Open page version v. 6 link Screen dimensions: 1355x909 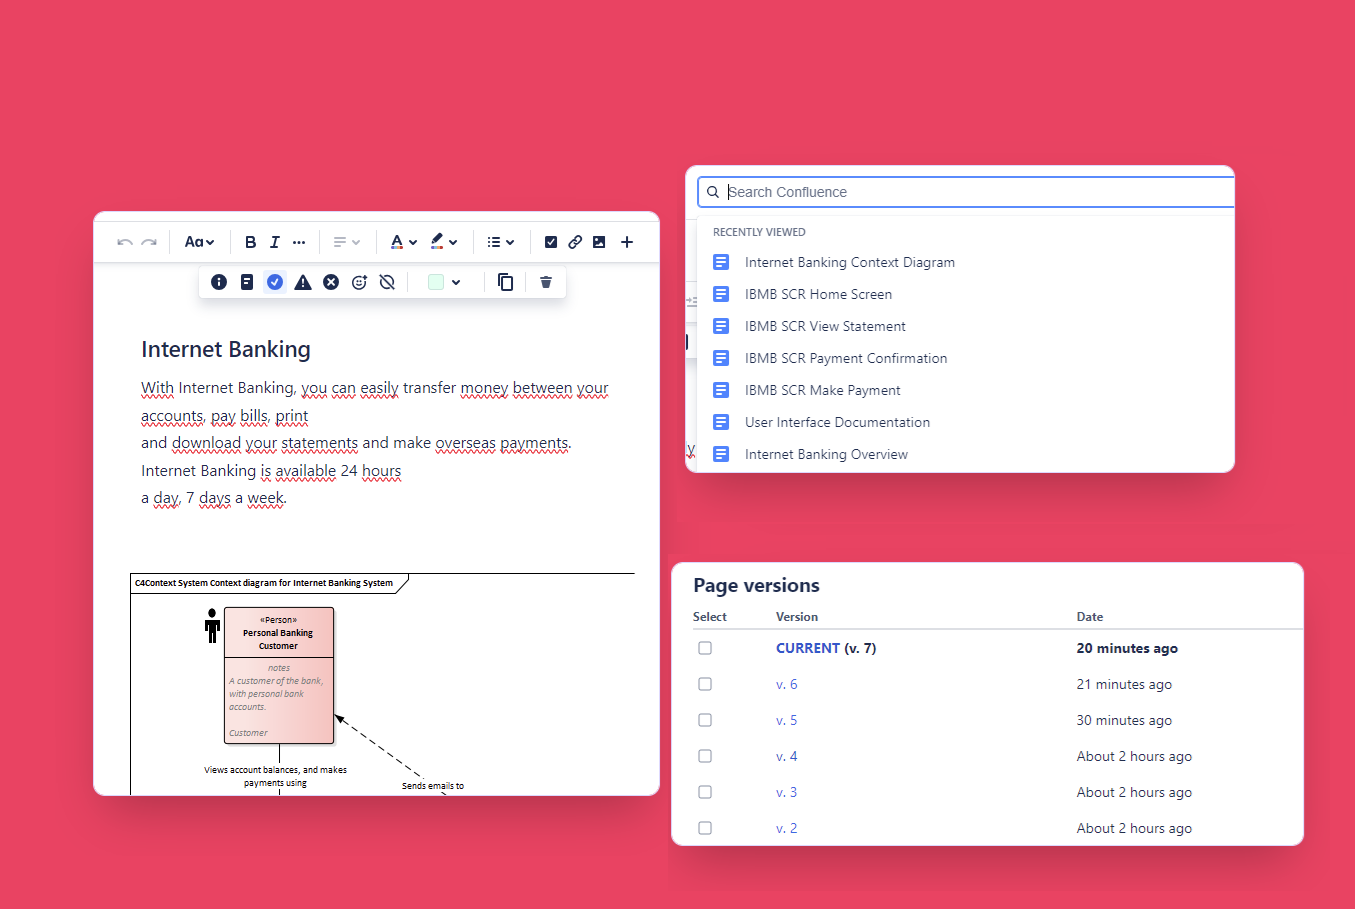(787, 684)
